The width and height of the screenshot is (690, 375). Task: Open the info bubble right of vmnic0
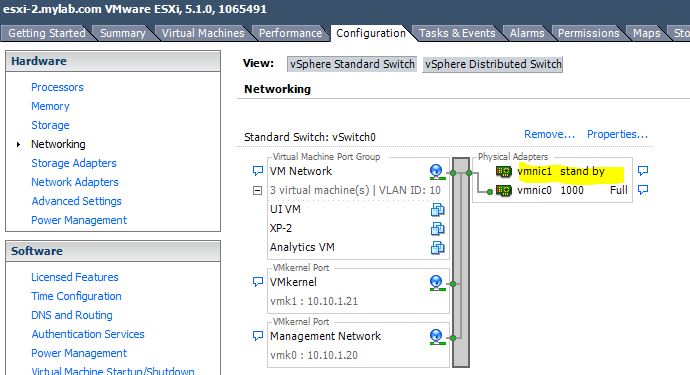pos(643,190)
